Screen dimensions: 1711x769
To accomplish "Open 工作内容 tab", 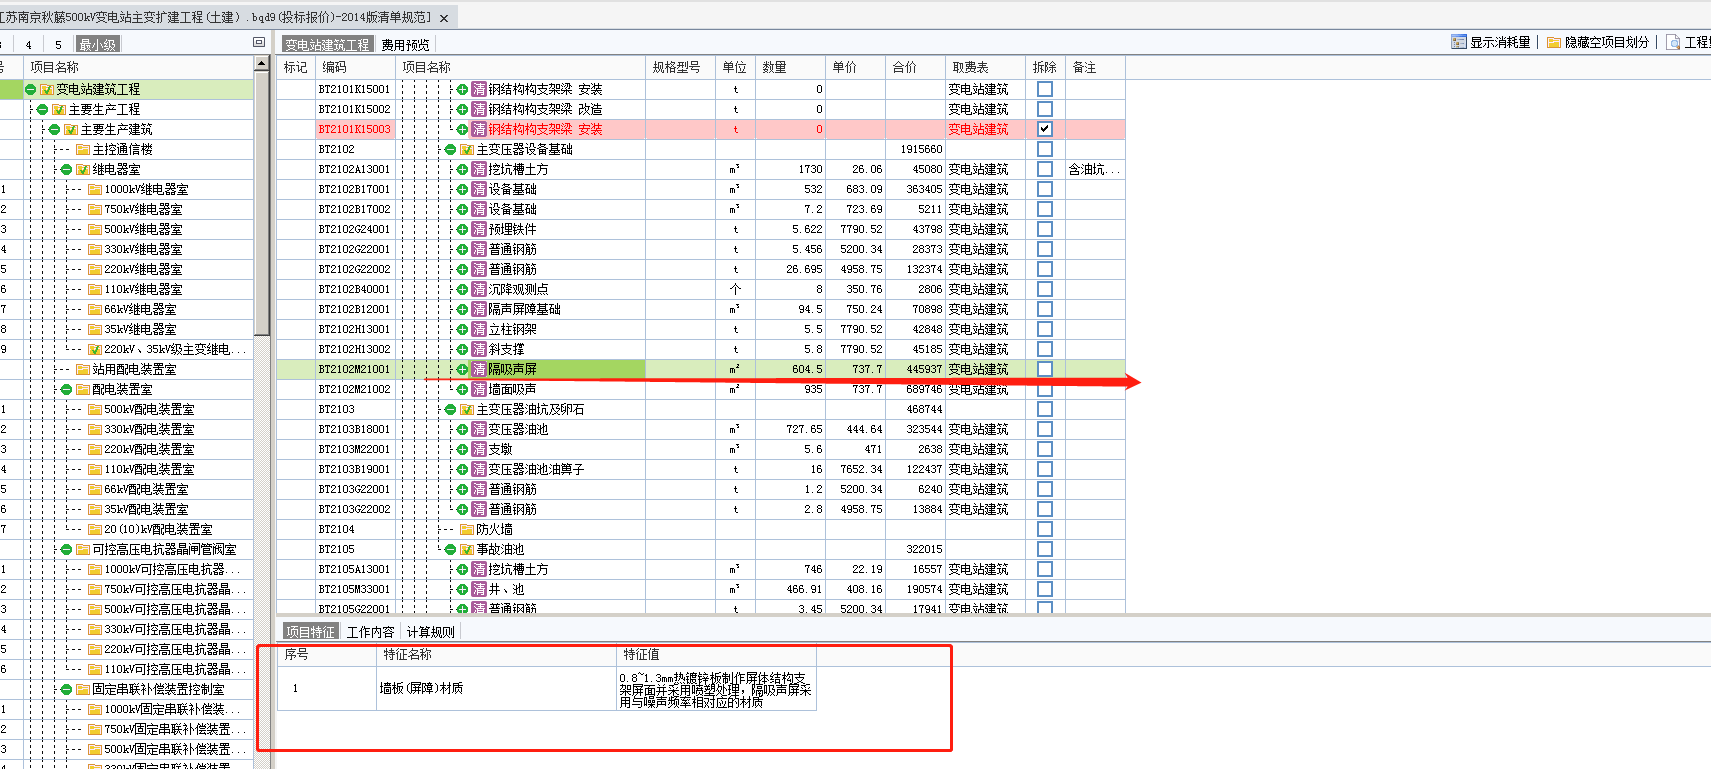I will (x=371, y=632).
